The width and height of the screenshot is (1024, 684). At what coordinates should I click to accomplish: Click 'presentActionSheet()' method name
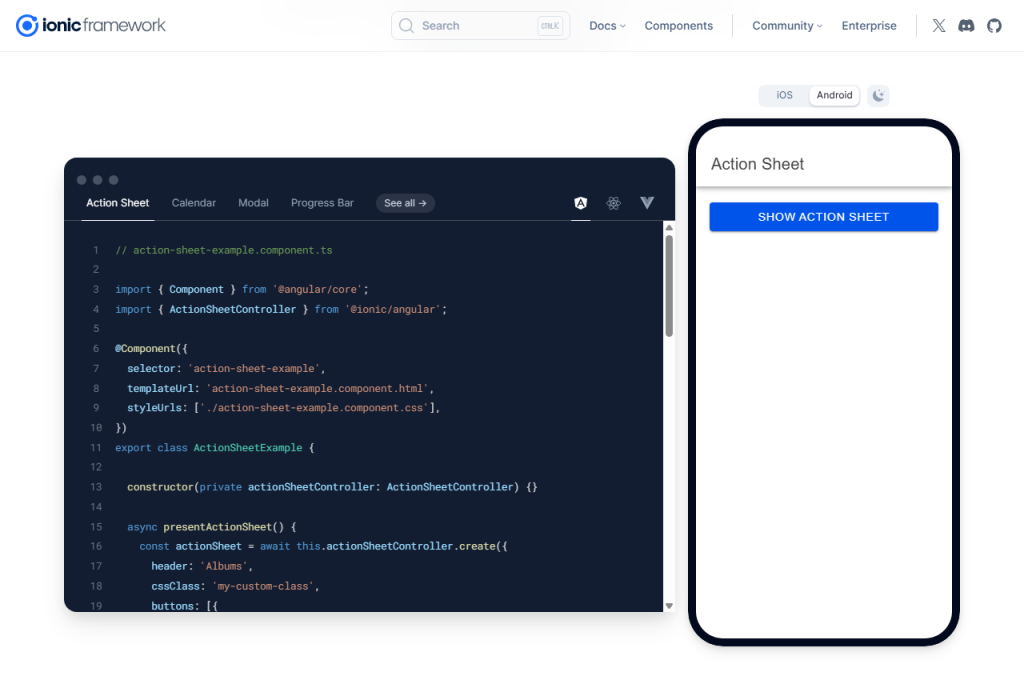coord(223,527)
